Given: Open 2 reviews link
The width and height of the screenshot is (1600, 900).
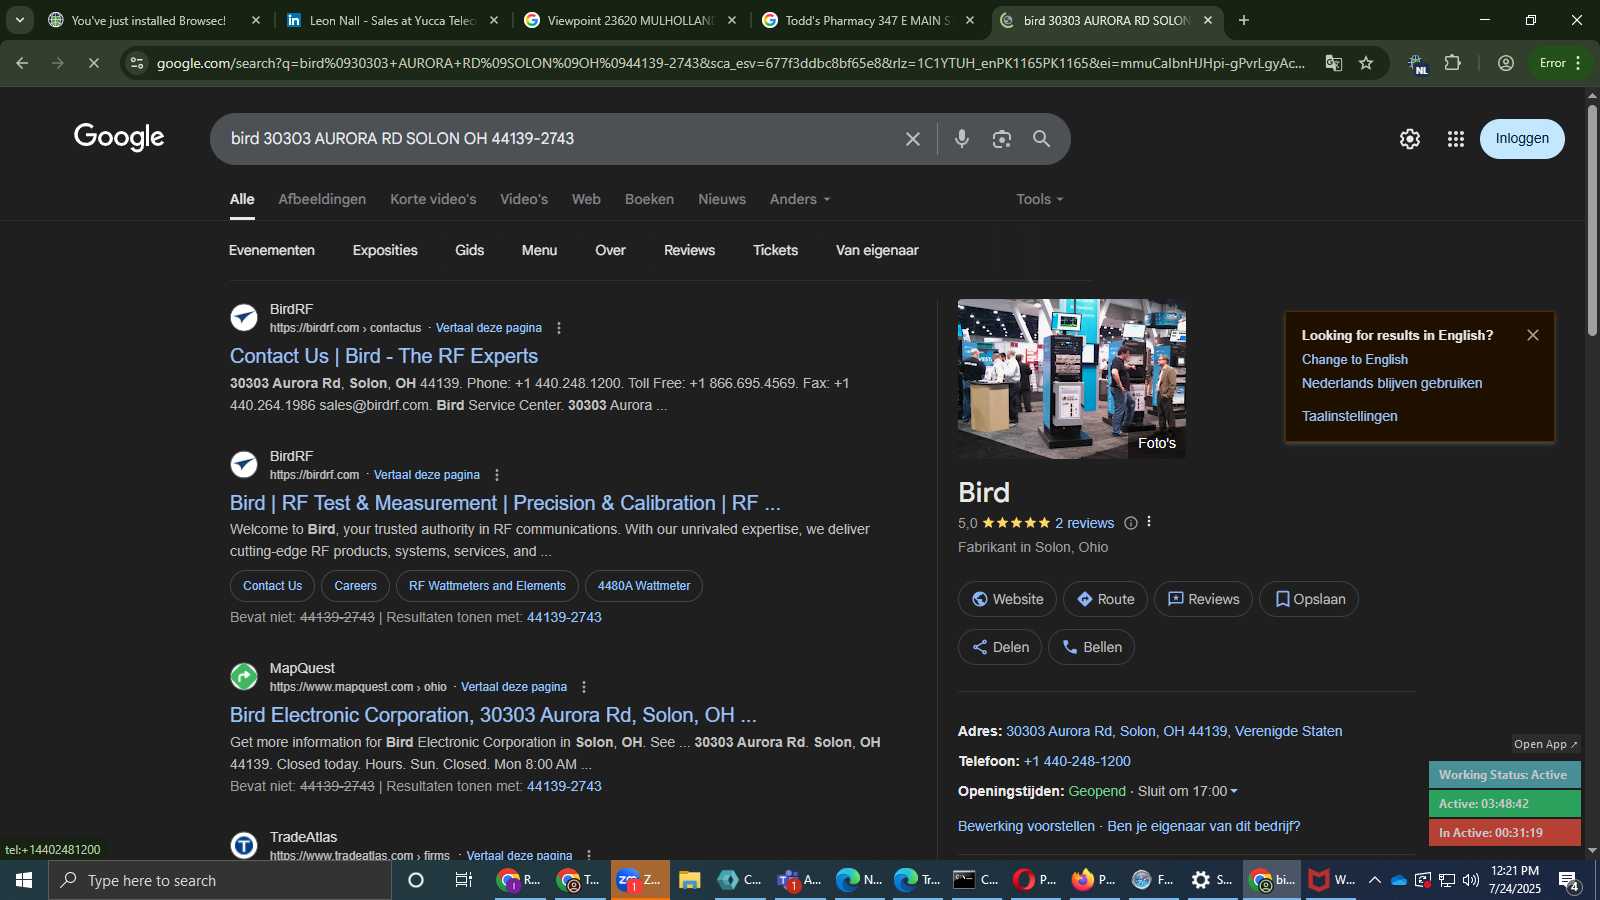Looking at the screenshot, I should click(x=1084, y=523).
